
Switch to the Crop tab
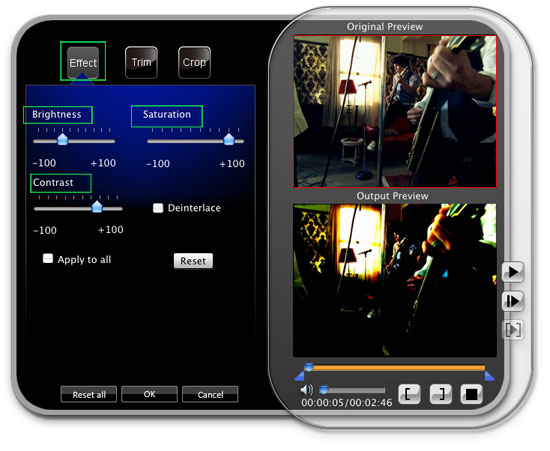click(194, 62)
